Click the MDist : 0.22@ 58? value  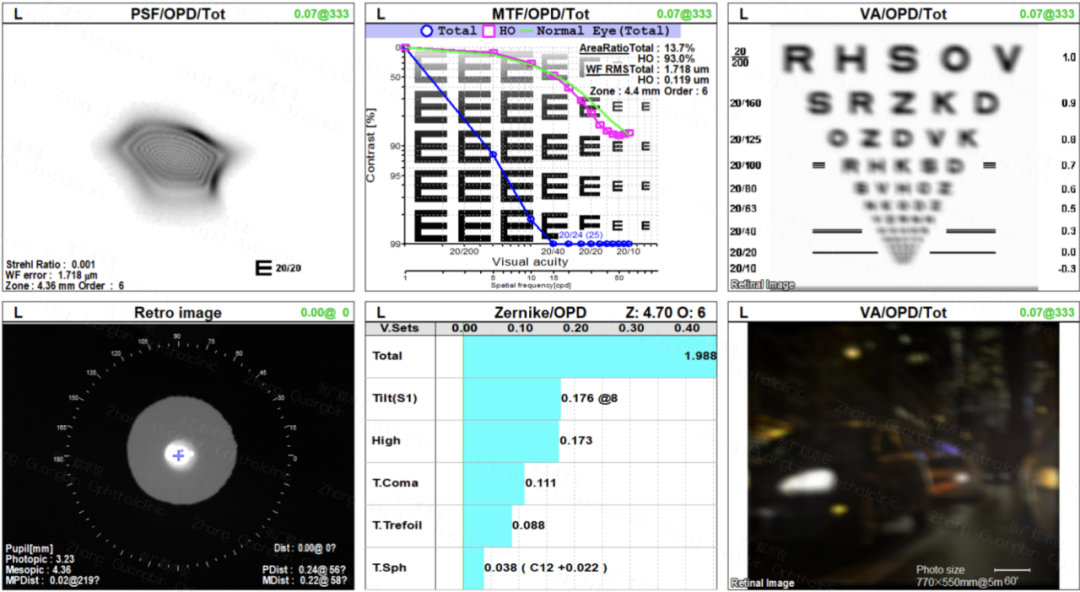[304, 580]
